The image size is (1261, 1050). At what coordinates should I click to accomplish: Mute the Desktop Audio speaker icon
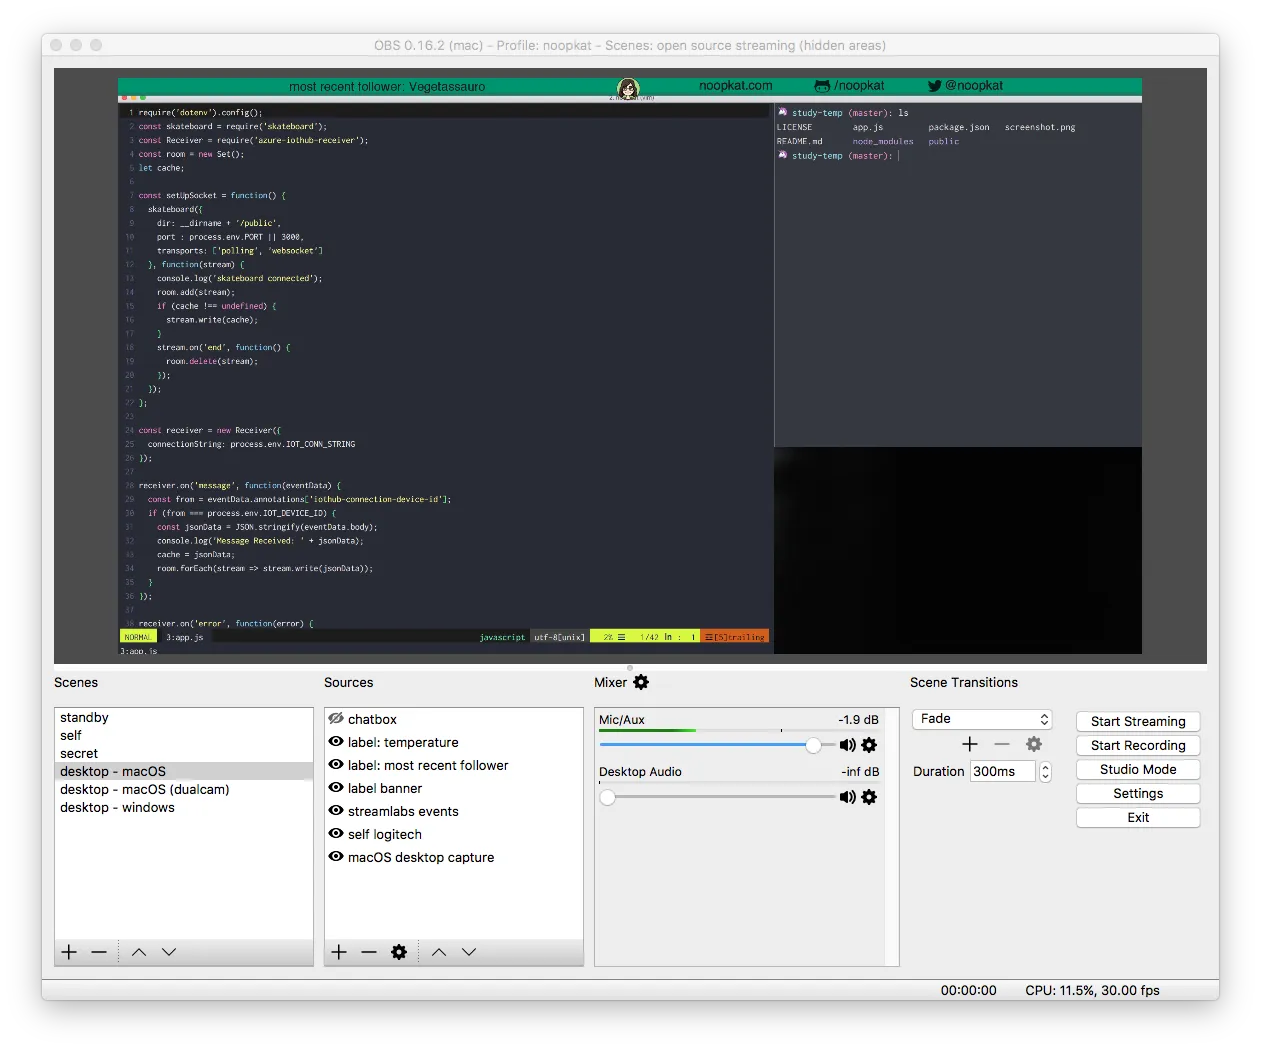coord(847,797)
